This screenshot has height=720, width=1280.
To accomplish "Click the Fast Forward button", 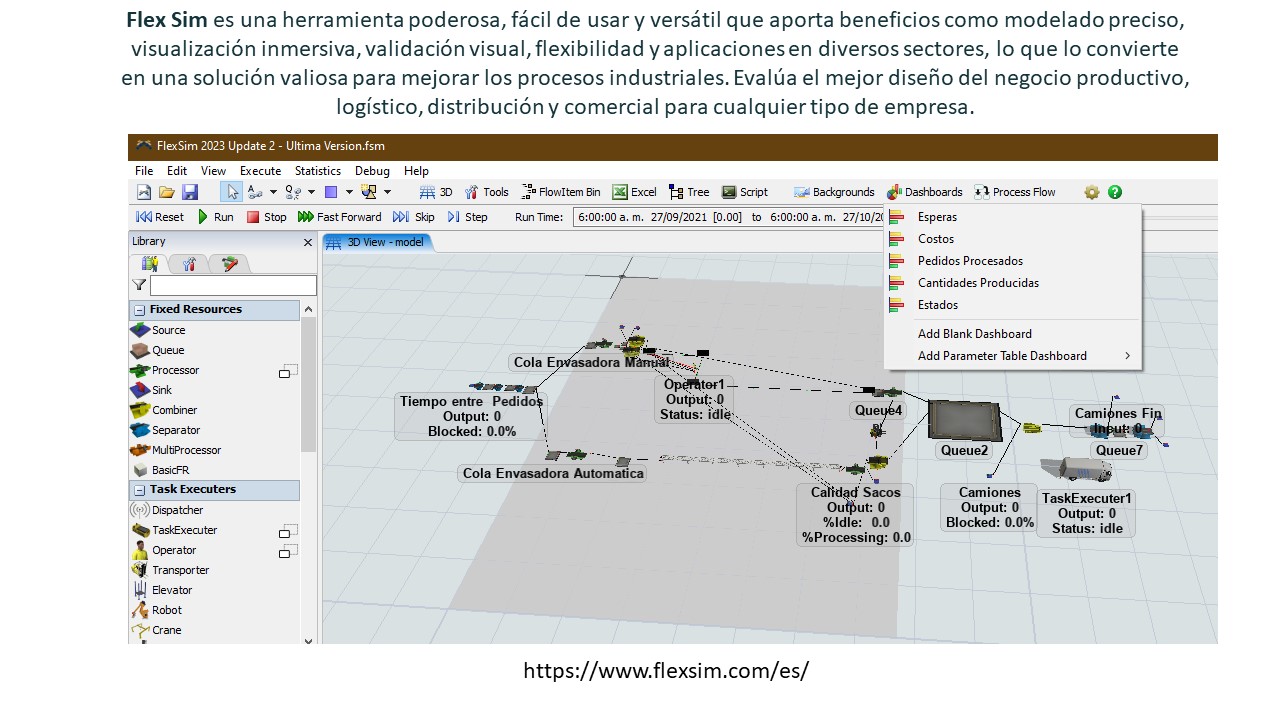I will click(340, 217).
